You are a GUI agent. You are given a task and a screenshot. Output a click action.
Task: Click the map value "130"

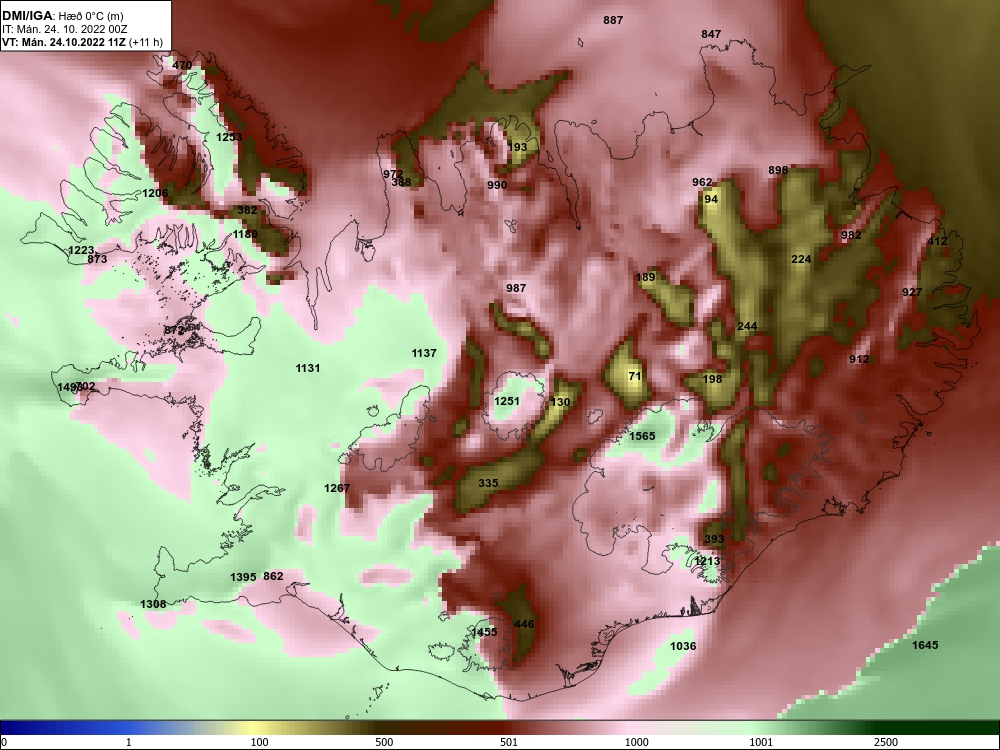(x=560, y=402)
